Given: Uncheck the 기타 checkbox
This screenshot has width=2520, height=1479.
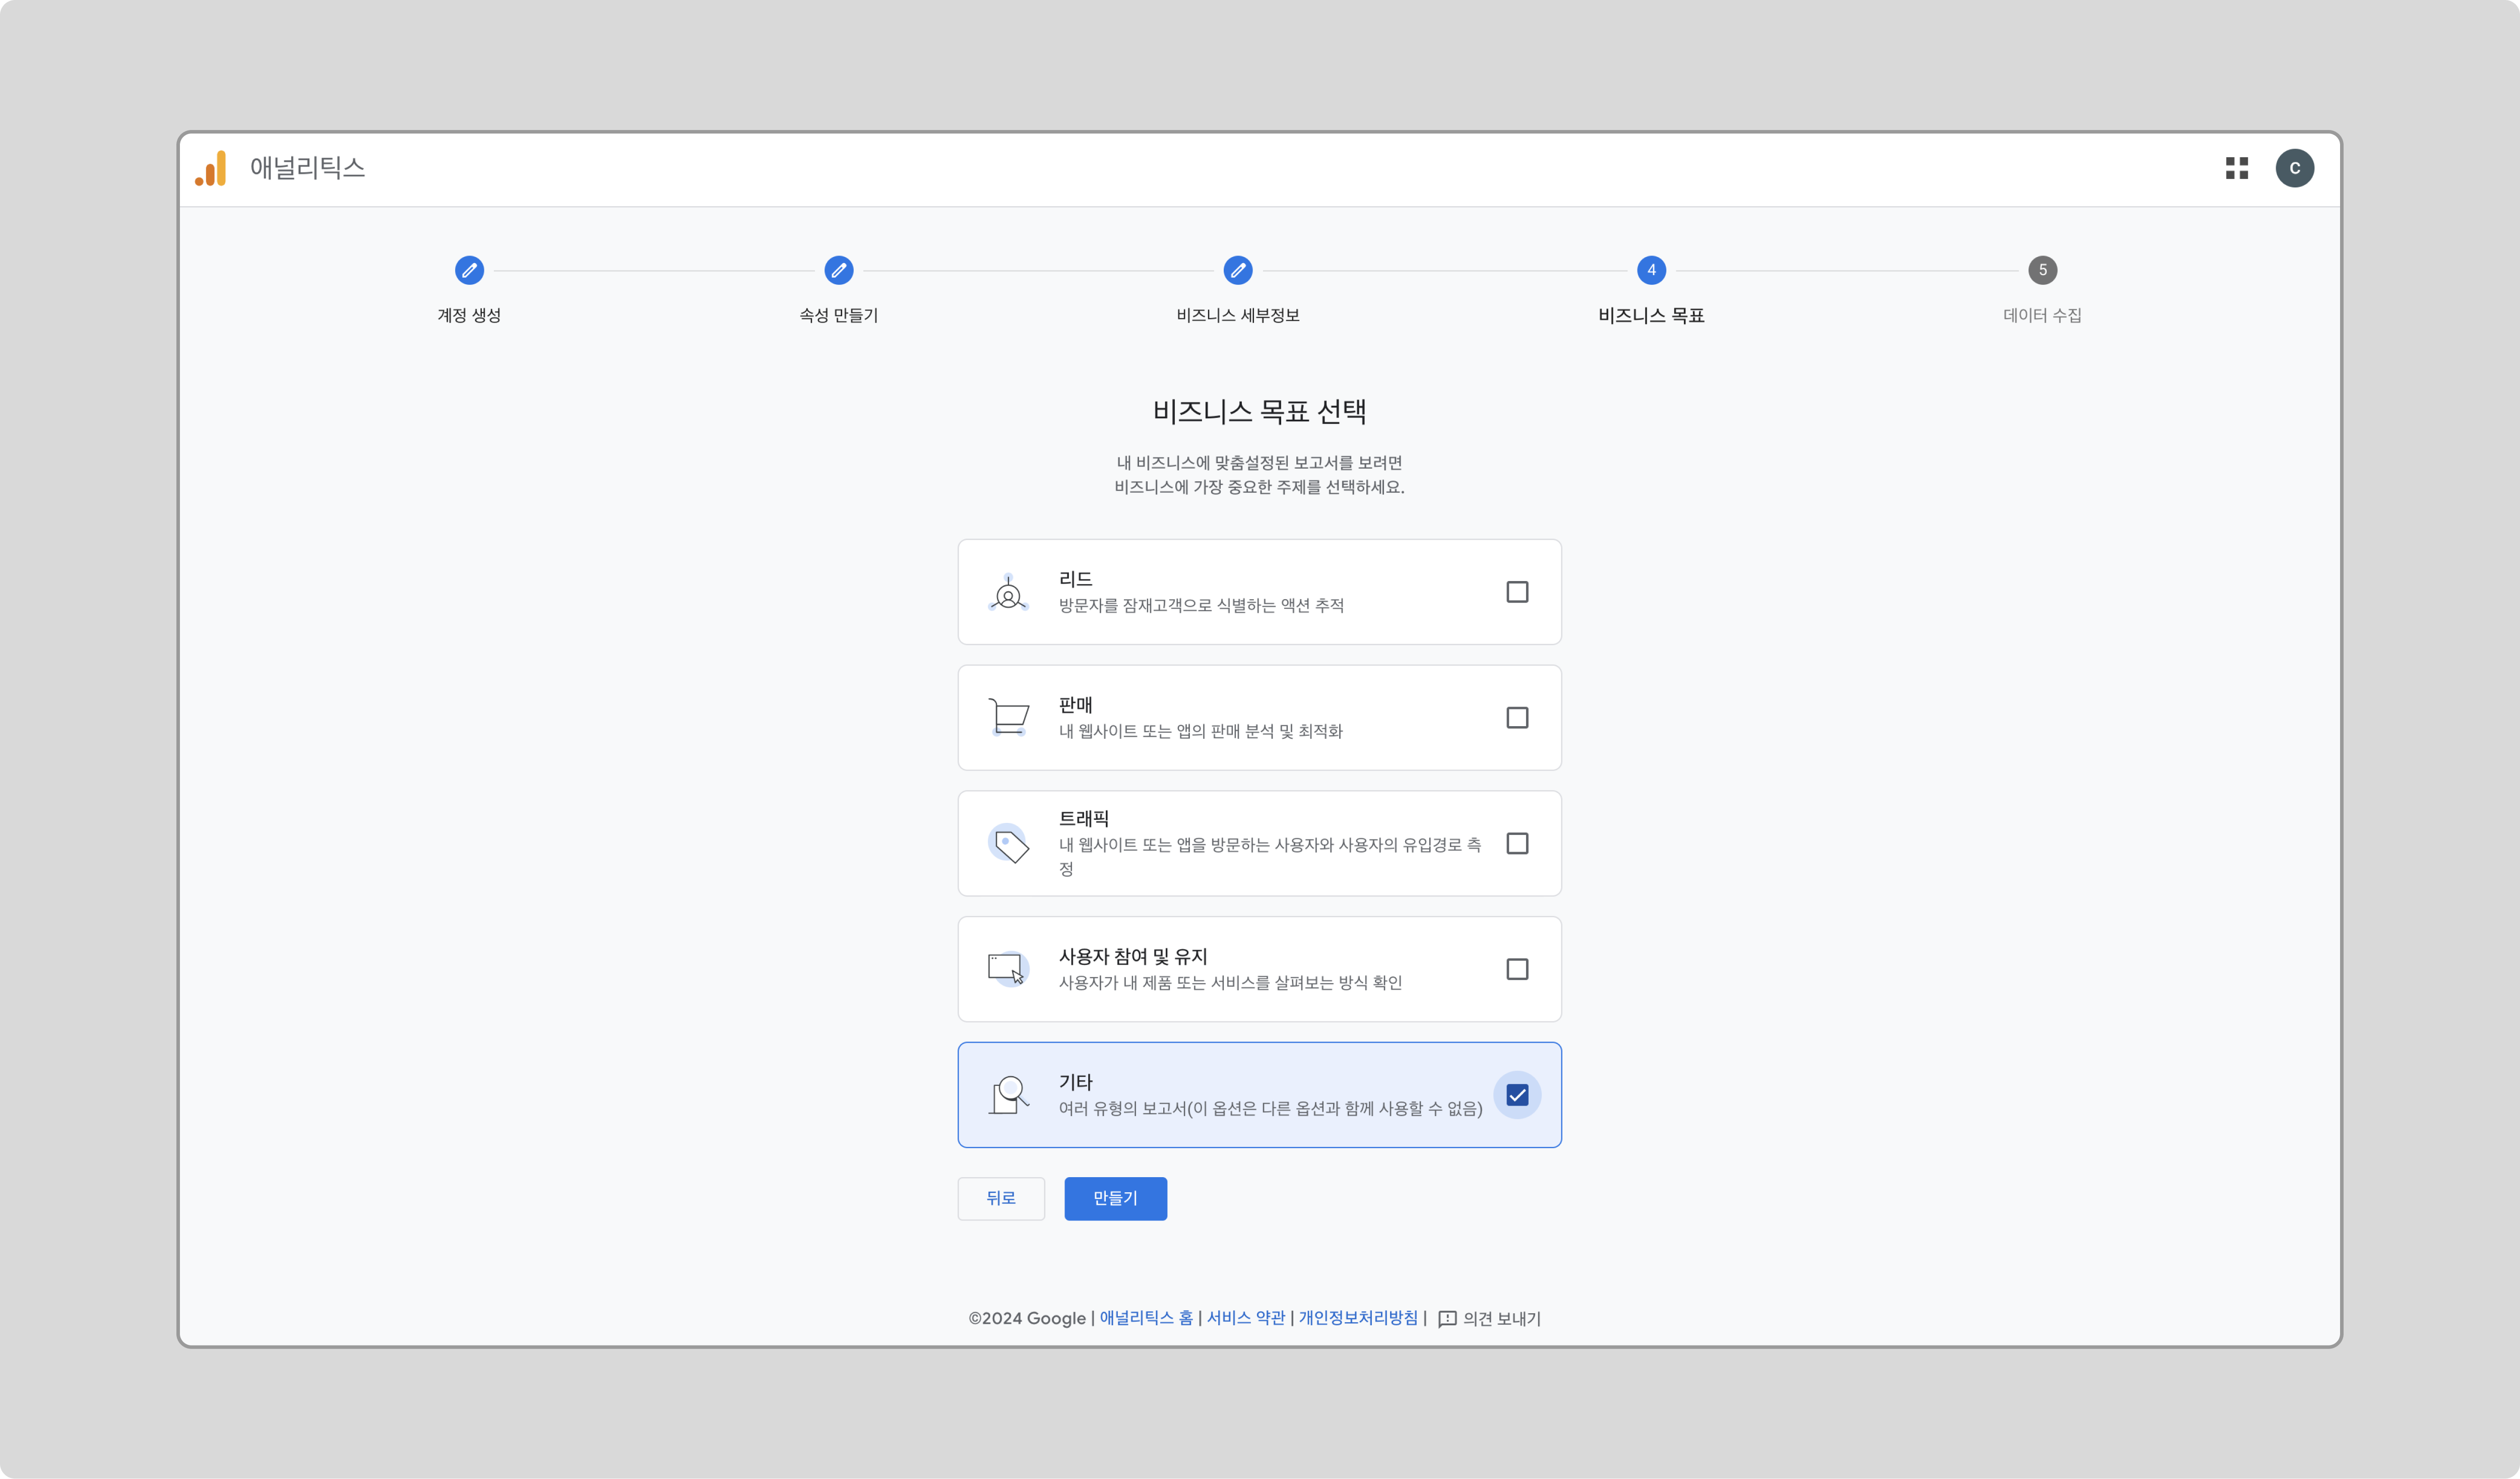Looking at the screenshot, I should (1517, 1095).
